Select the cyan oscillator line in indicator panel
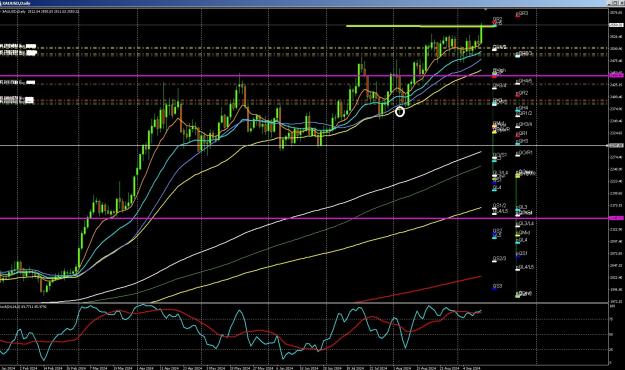Image resolution: width=625 pixels, height=370 pixels. point(239,312)
